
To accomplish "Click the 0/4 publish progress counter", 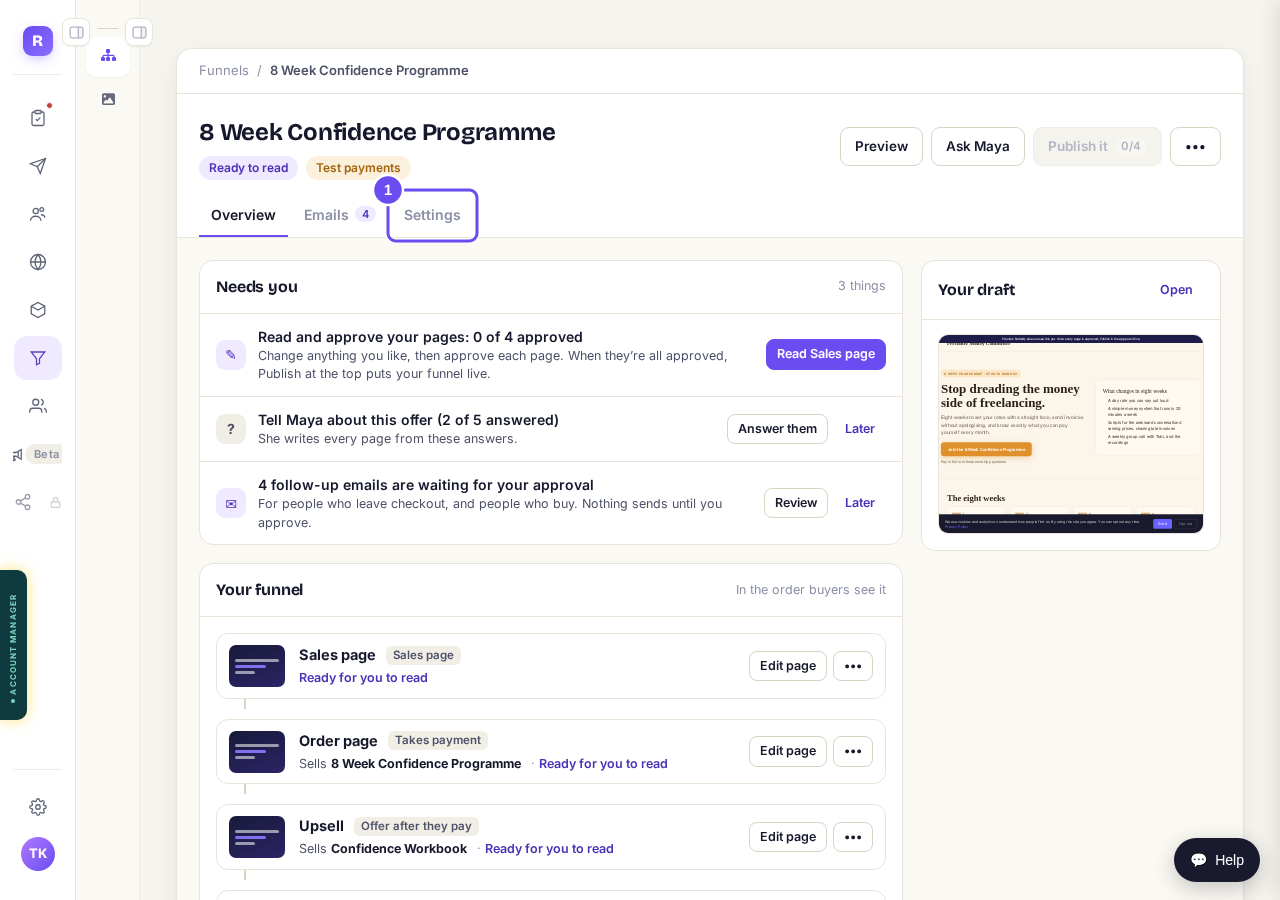I will (x=1131, y=146).
